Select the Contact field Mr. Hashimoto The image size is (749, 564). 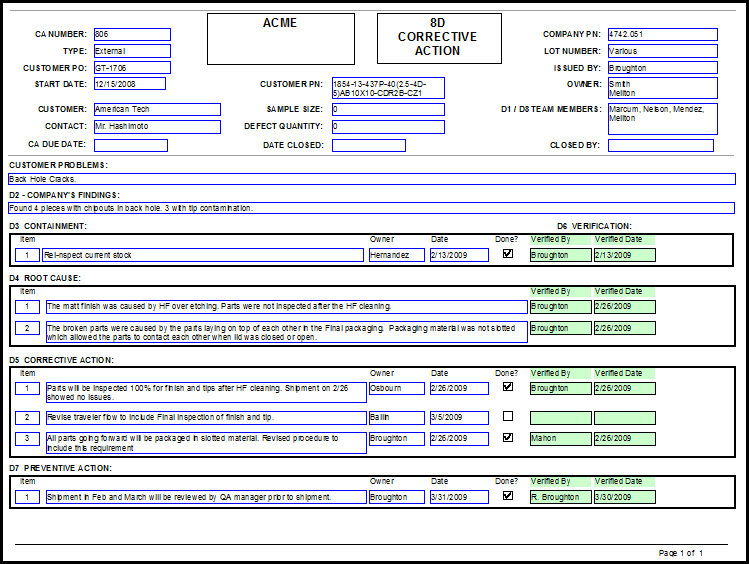click(157, 127)
